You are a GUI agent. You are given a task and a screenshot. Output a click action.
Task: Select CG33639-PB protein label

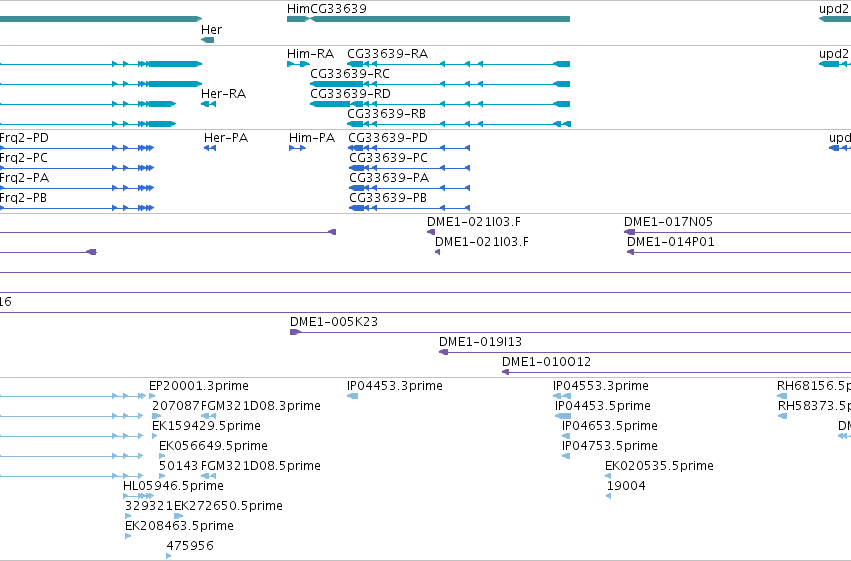(x=388, y=198)
